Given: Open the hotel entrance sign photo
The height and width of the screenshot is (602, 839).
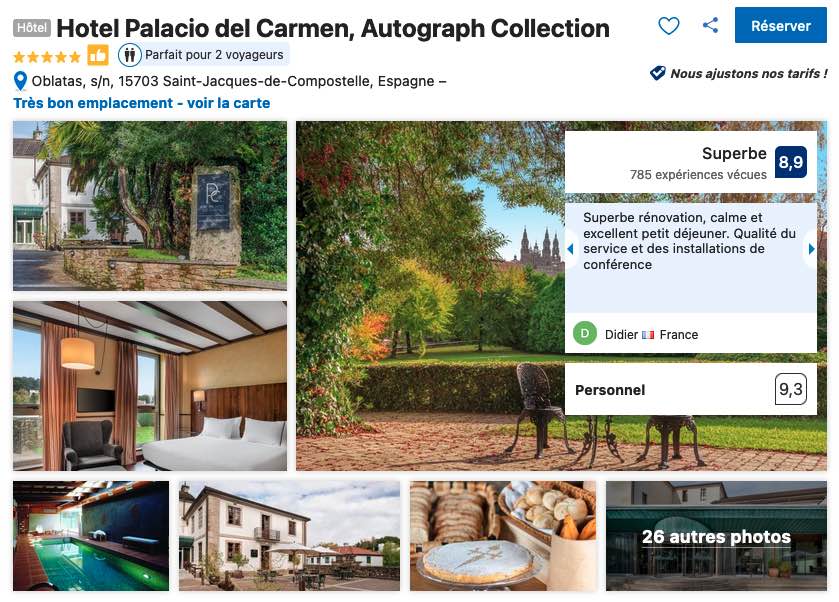Looking at the screenshot, I should (x=150, y=206).
